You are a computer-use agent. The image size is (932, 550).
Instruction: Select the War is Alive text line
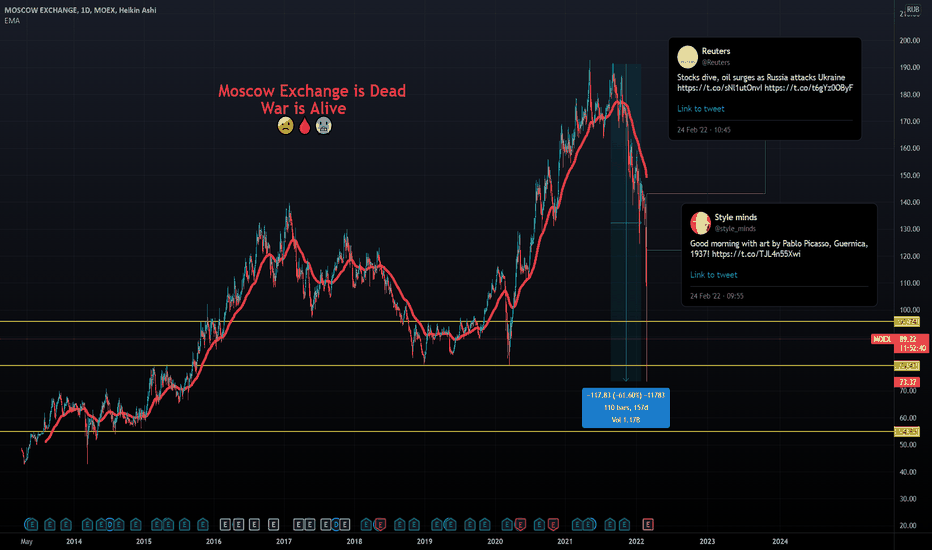304,108
